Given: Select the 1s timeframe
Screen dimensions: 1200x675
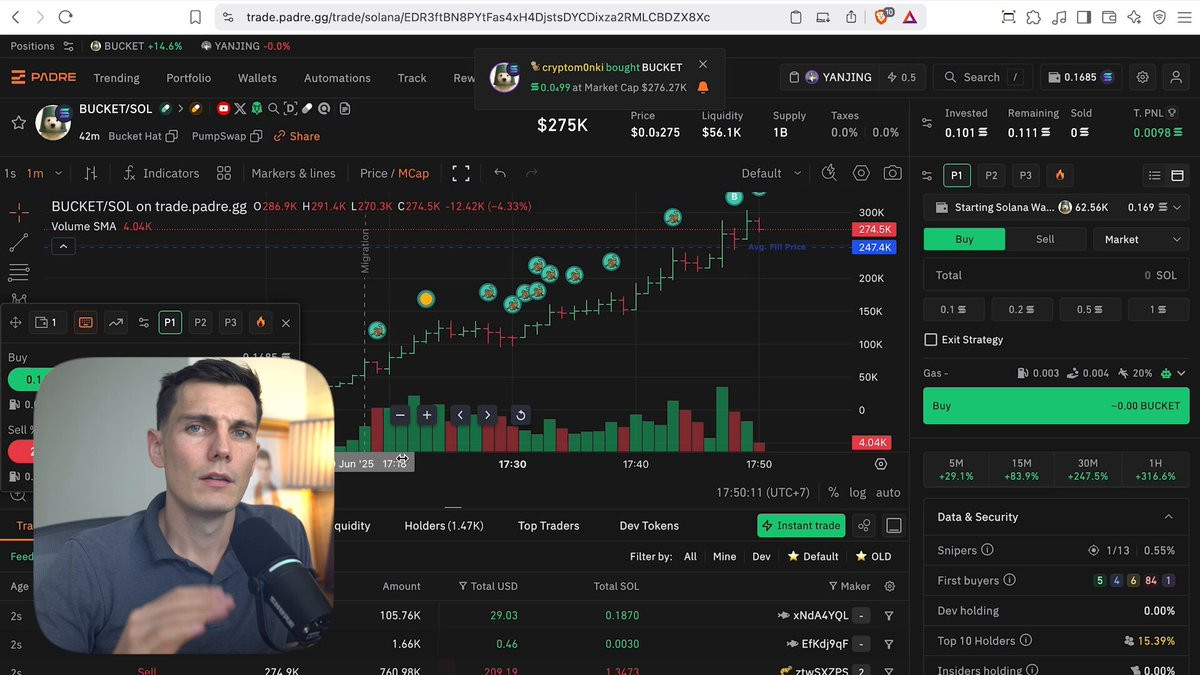Looking at the screenshot, I should 10,173.
